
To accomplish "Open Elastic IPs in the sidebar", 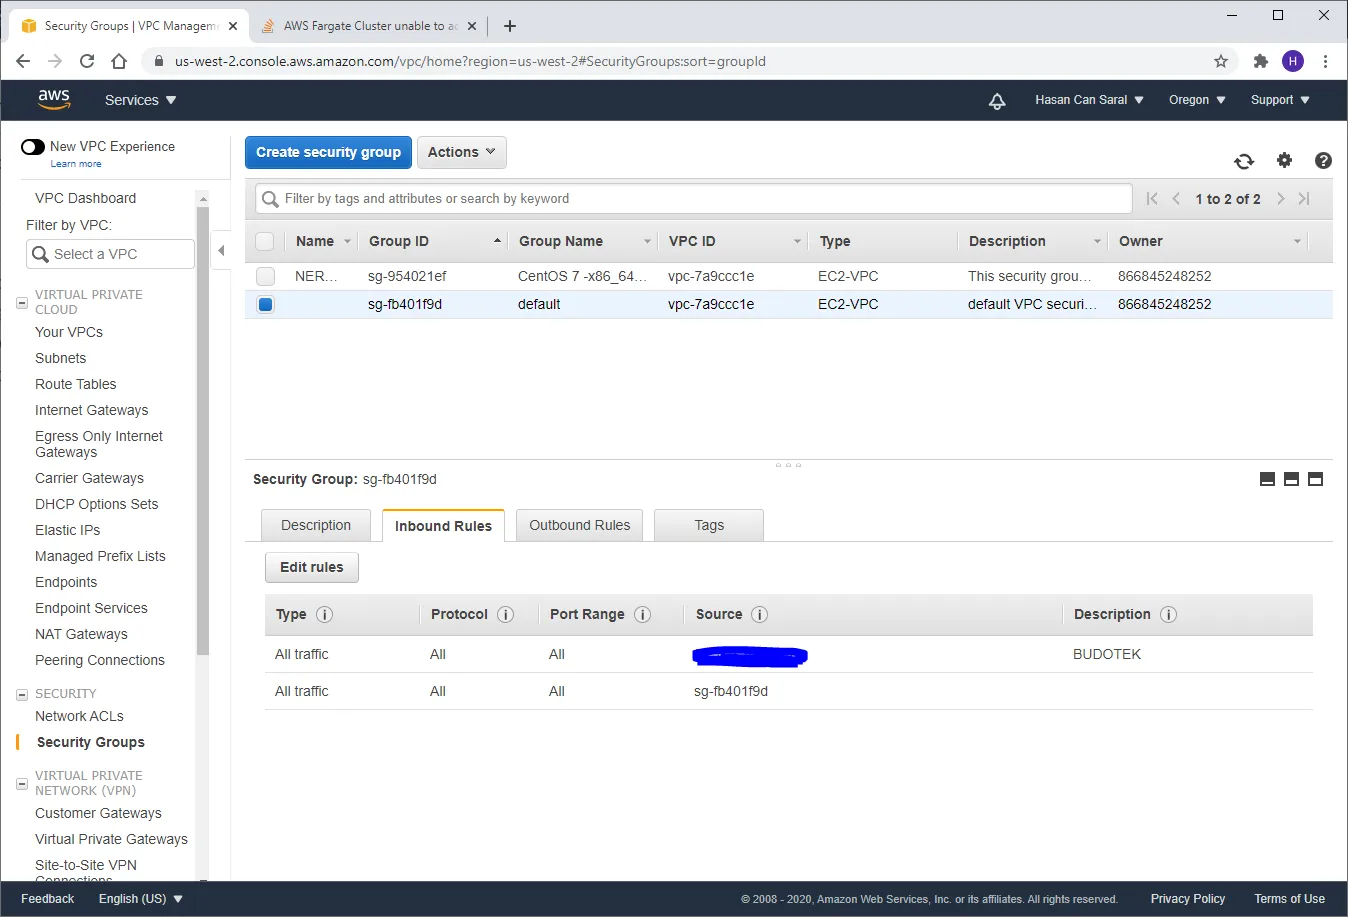I will (x=67, y=530).
